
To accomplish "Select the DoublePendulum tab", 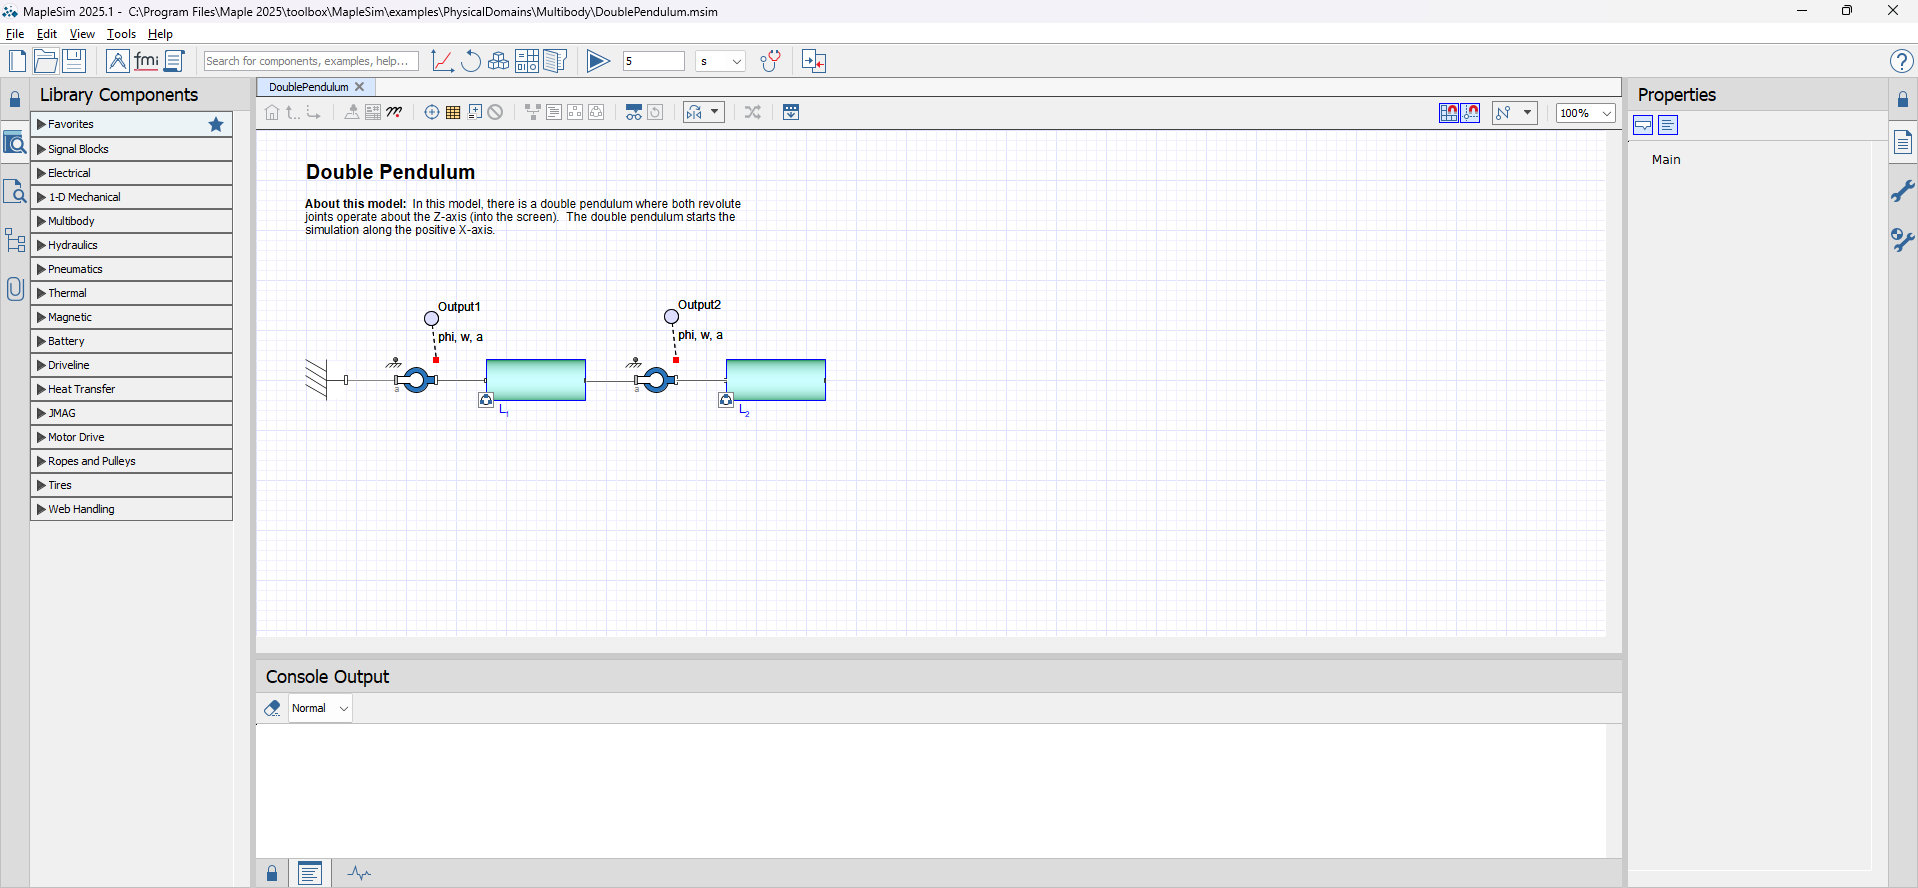I will (308, 87).
